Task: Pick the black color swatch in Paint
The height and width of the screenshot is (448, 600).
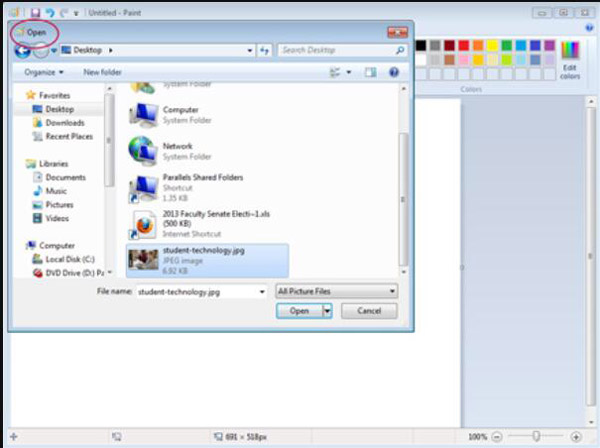Action: pos(420,46)
